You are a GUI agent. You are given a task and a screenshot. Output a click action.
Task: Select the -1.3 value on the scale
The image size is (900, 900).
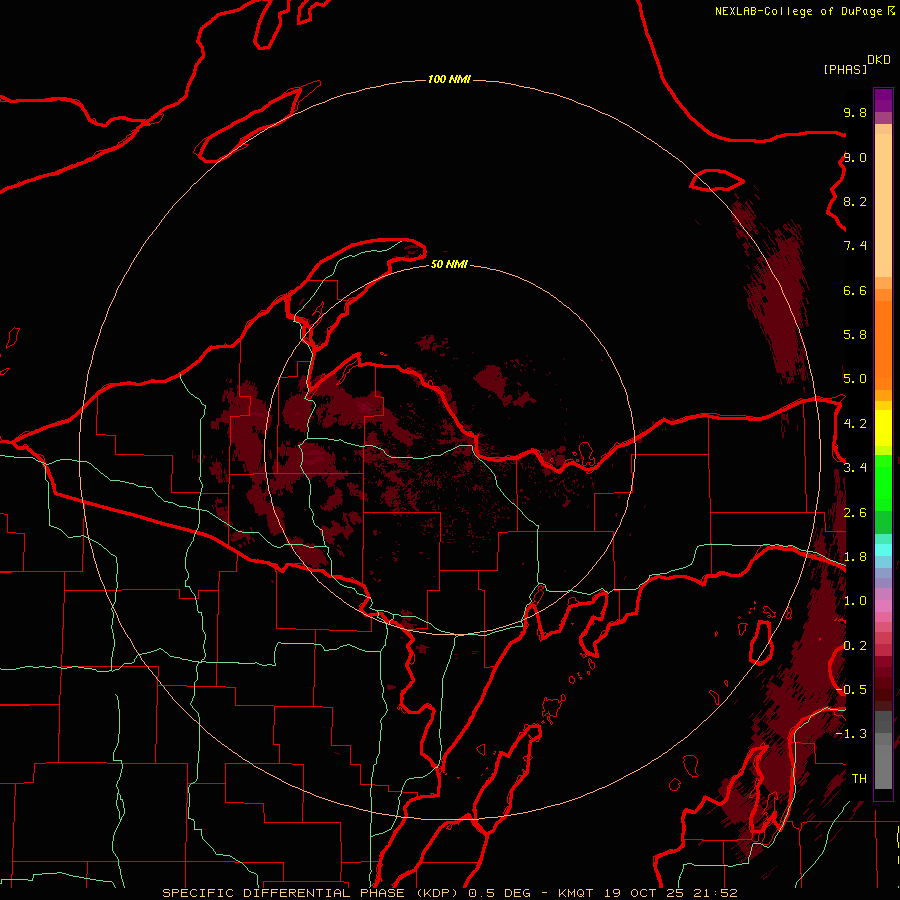(x=851, y=734)
